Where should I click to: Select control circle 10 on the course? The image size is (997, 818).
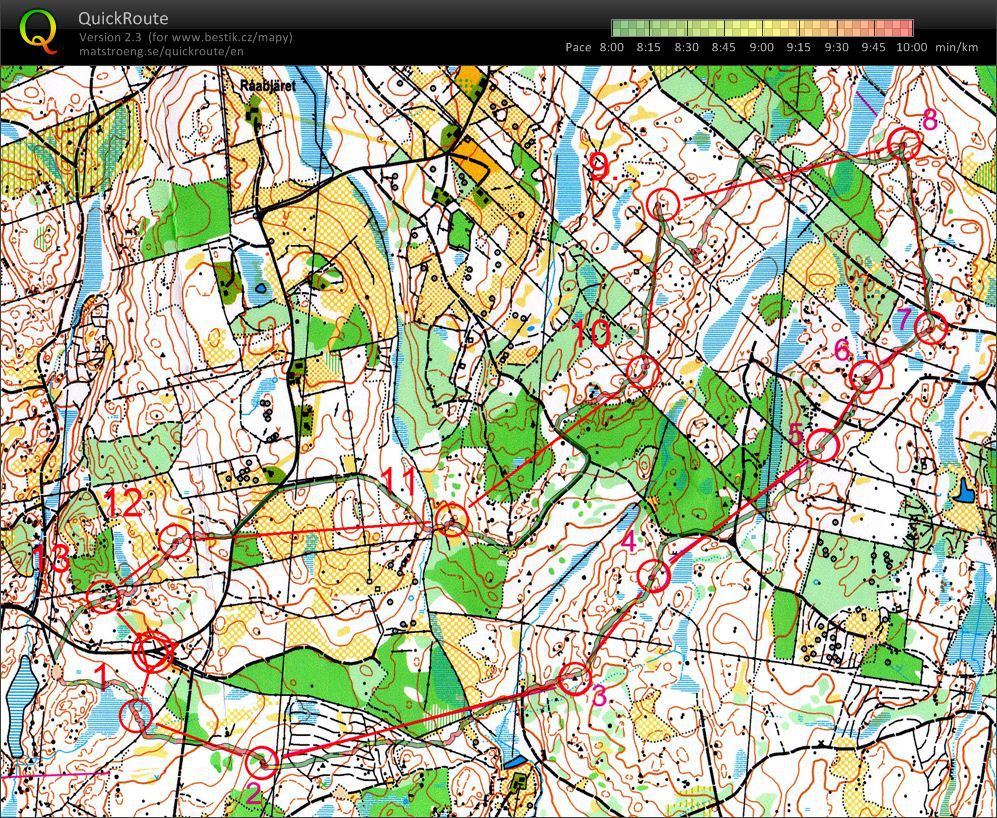coord(643,371)
